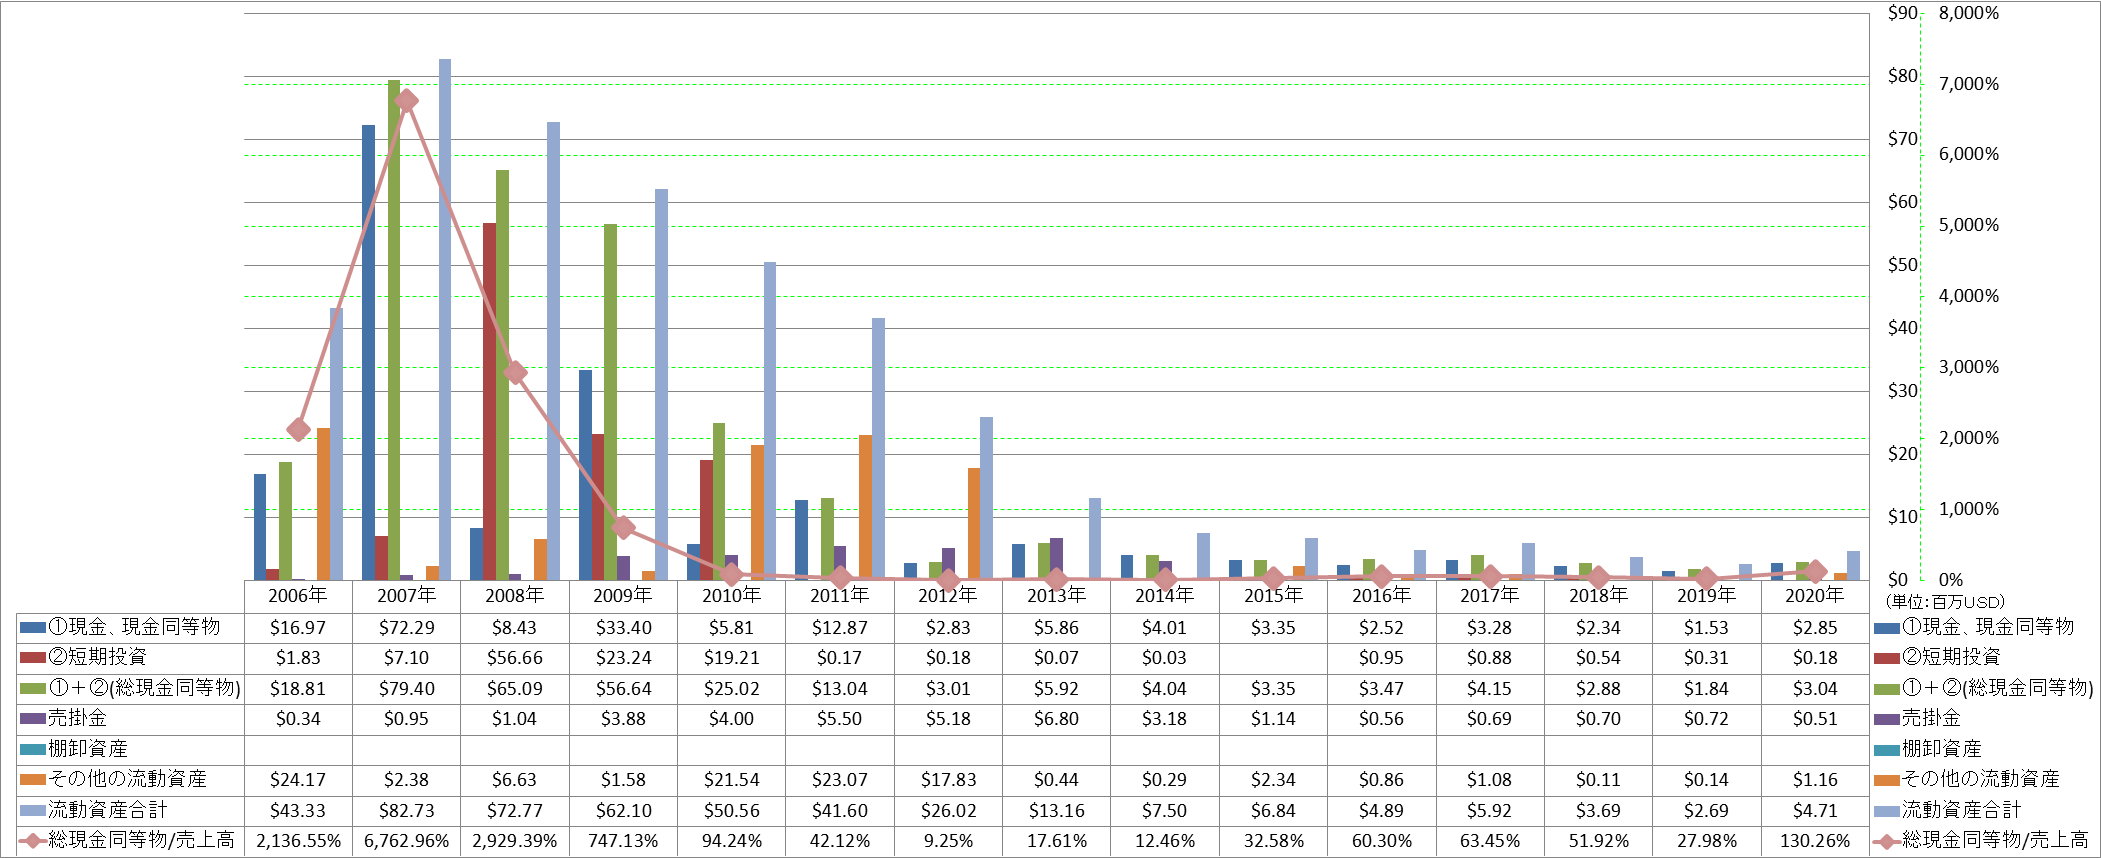Screen dimensions: 2101x858
Task: Click the (単位:百万USD) unit label
Action: [x=1945, y=602]
